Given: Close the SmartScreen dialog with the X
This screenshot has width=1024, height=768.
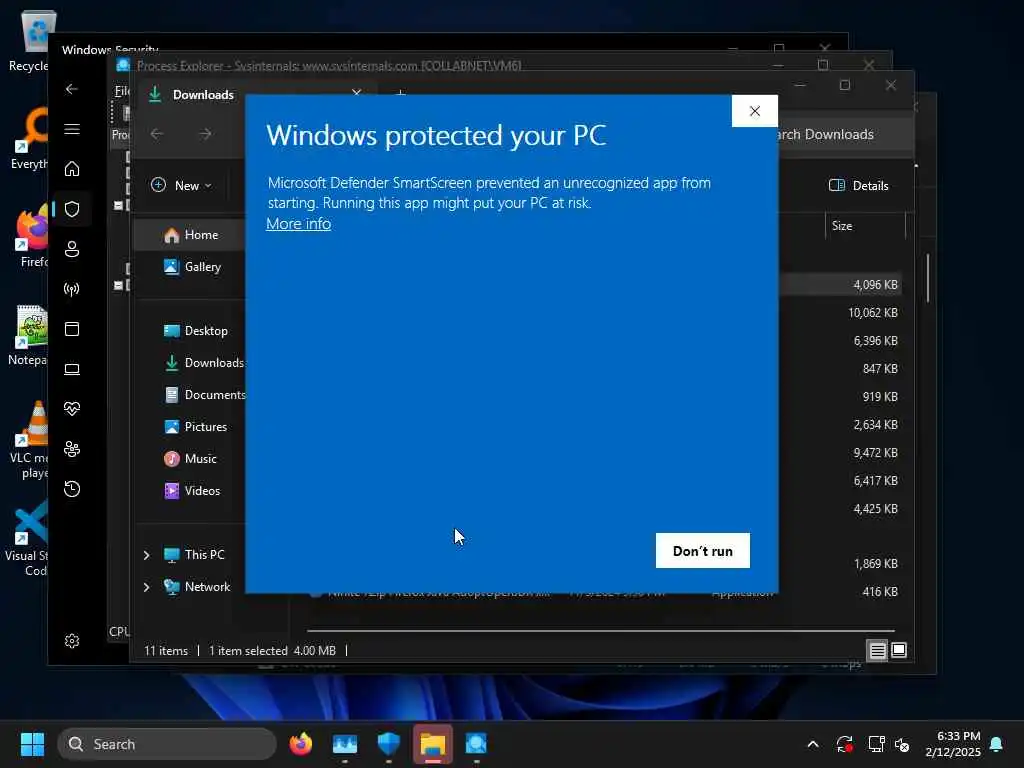Looking at the screenshot, I should 754,111.
